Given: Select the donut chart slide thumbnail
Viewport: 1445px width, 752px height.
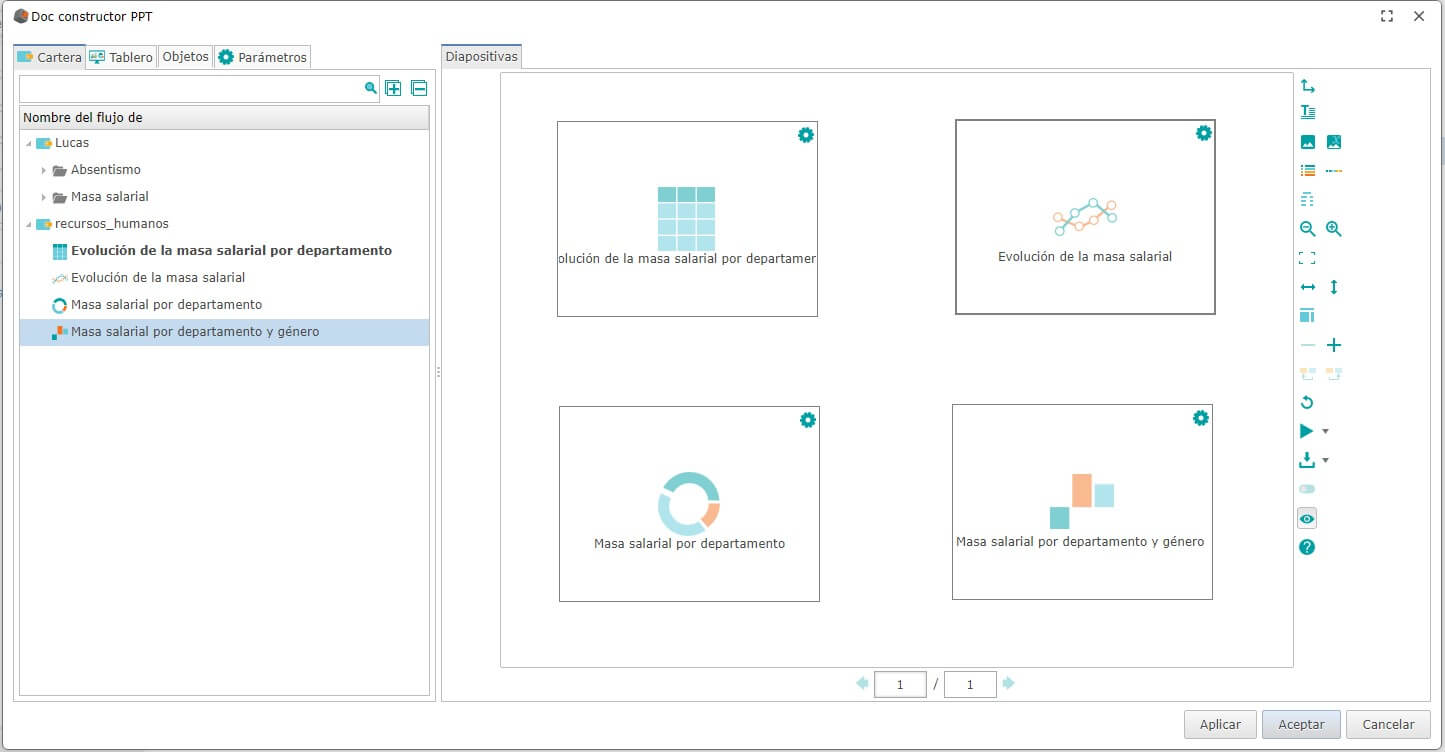Looking at the screenshot, I should [689, 504].
